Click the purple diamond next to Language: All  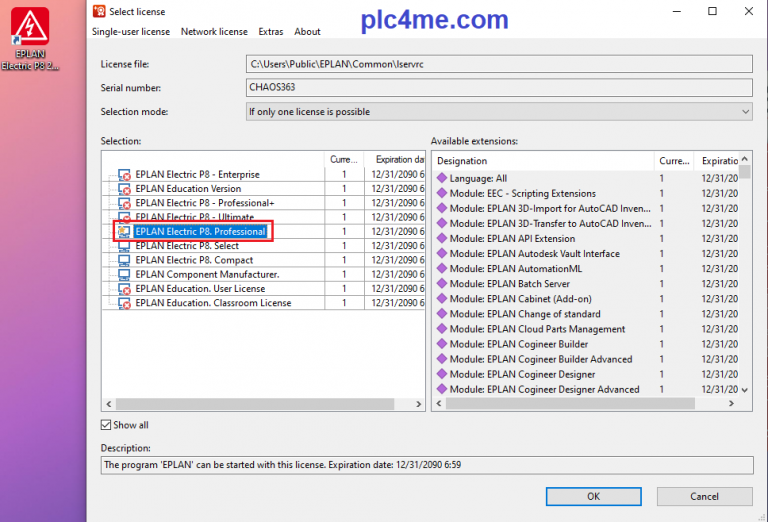(x=441, y=178)
